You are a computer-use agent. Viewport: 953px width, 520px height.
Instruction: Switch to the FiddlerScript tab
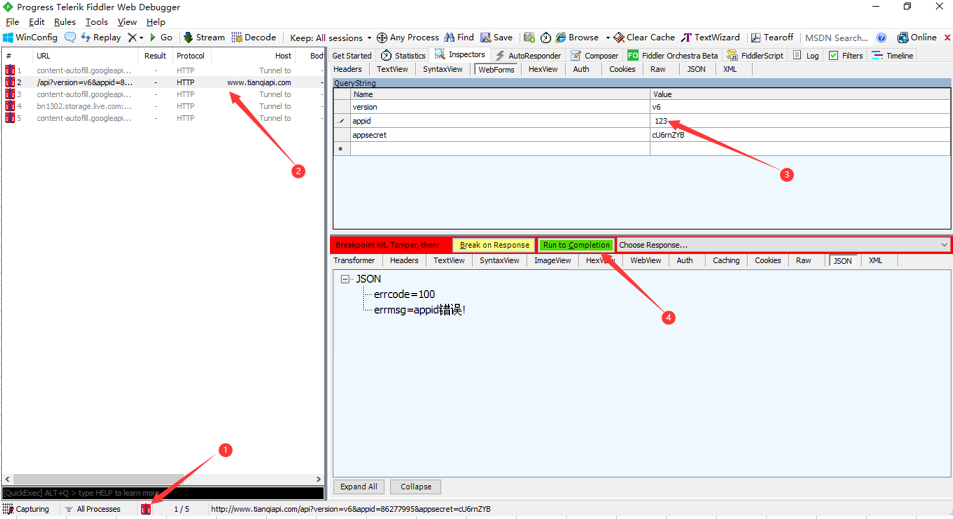[x=755, y=55]
